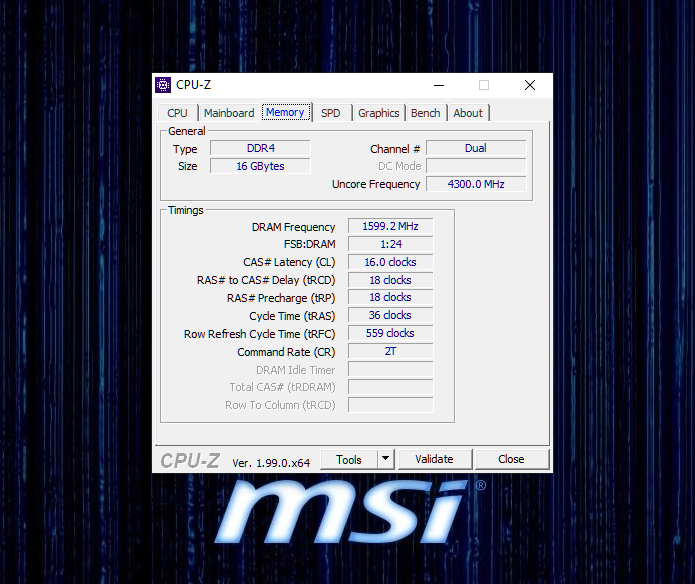Click the CPU-Z window title text
The image size is (695, 584).
pyautogui.click(x=194, y=85)
